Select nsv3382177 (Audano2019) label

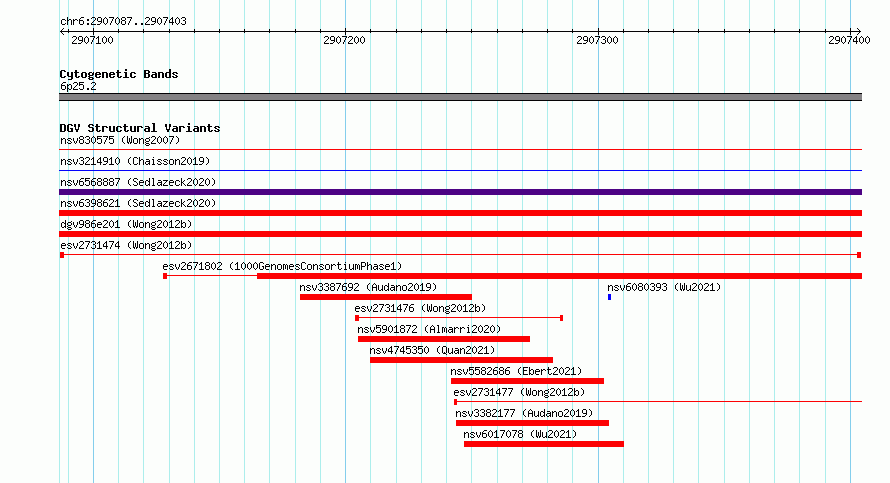[x=524, y=413]
